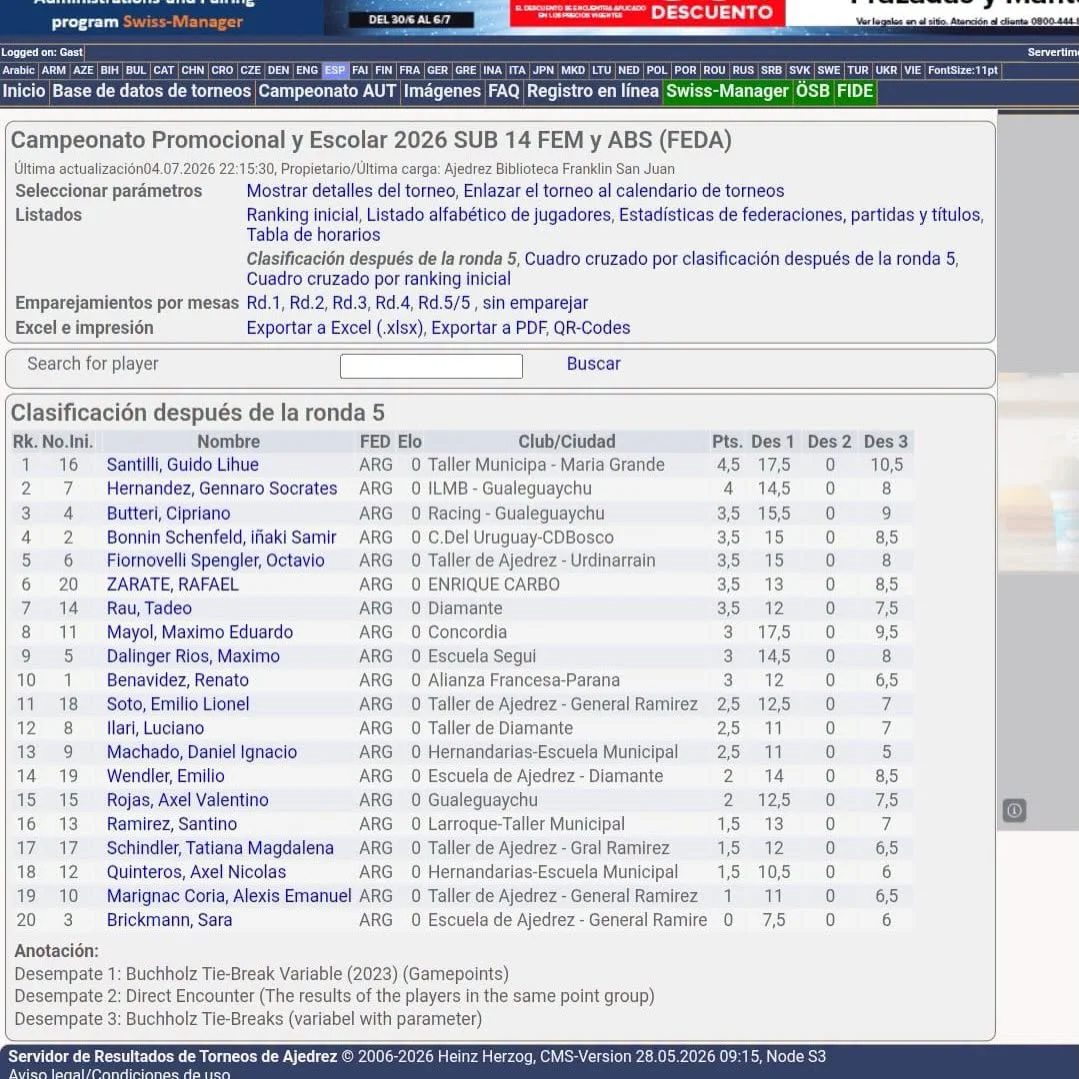Screen dimensions: 1079x1079
Task: Open Exportar a Excel (.xlsx) link
Action: click(x=335, y=328)
